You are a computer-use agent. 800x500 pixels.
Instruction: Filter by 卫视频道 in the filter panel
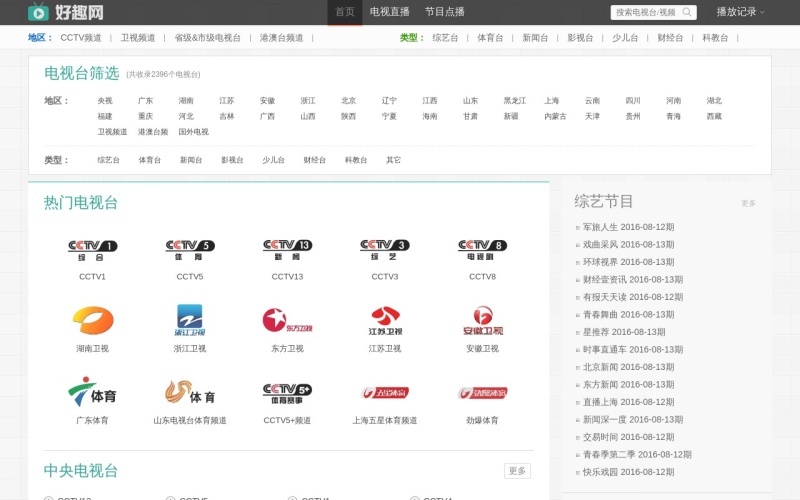pyautogui.click(x=112, y=132)
